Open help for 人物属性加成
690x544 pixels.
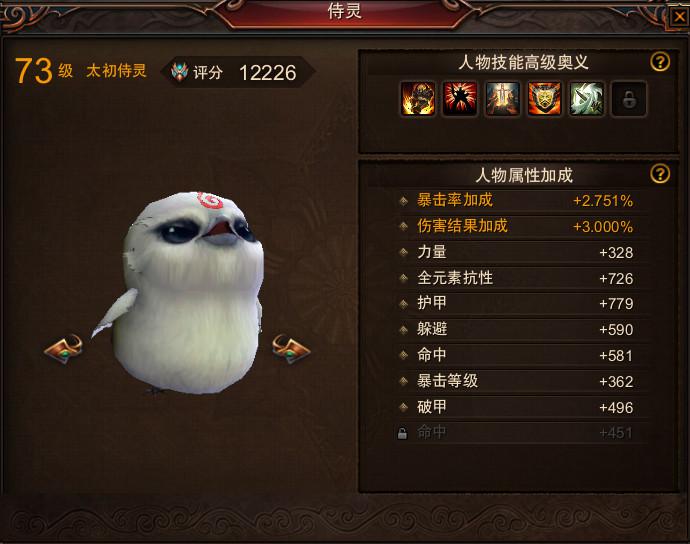(x=660, y=174)
